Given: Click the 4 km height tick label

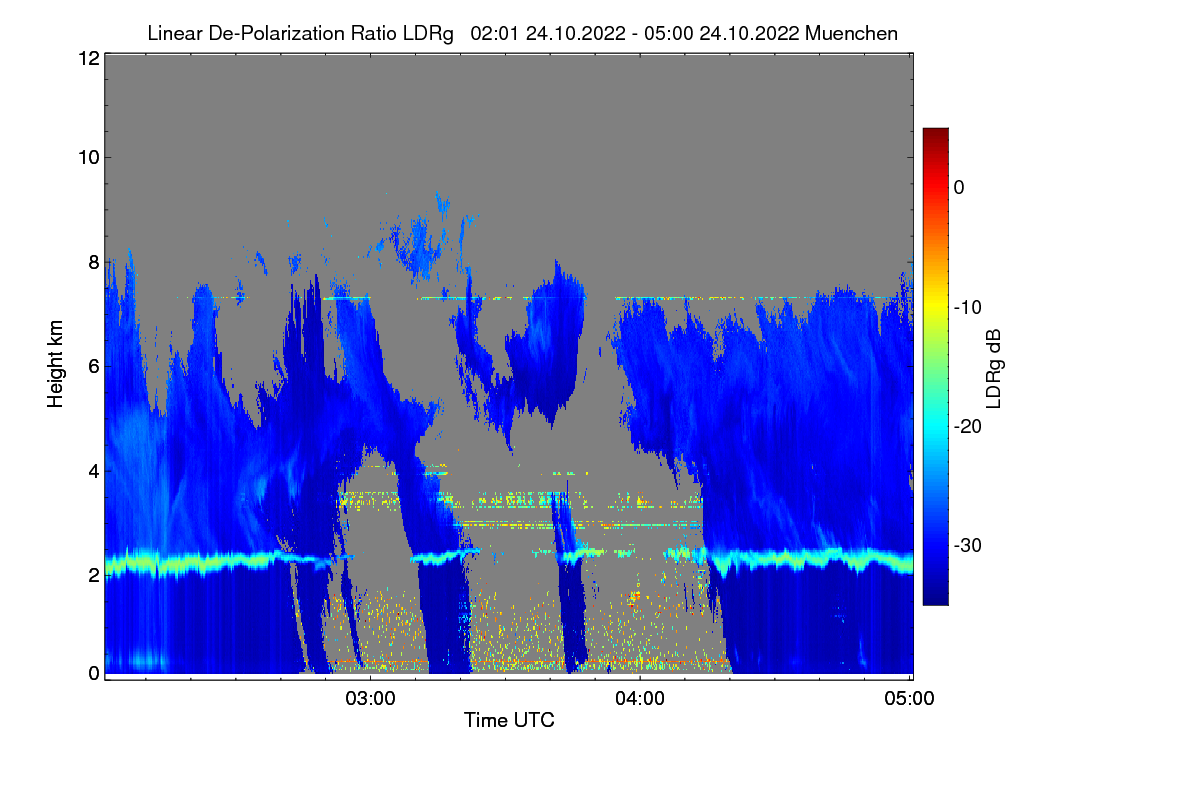Looking at the screenshot, I should (92, 470).
